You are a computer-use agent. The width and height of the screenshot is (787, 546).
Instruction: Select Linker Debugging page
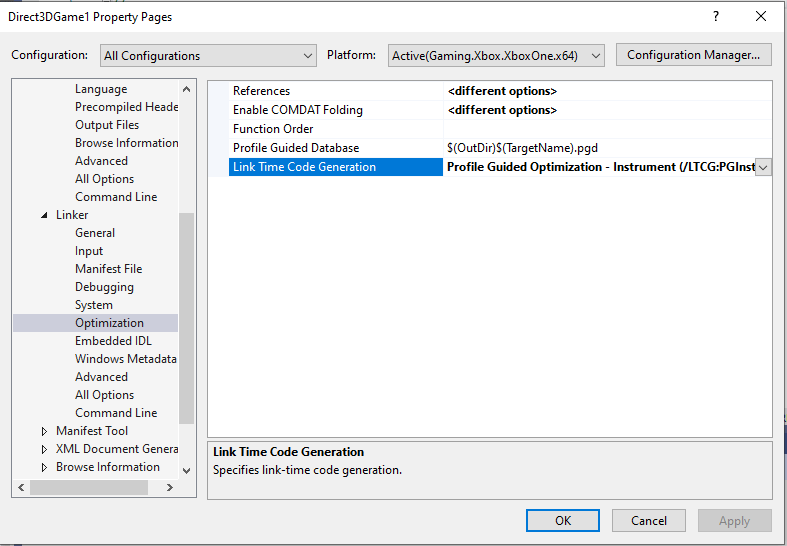pos(104,287)
